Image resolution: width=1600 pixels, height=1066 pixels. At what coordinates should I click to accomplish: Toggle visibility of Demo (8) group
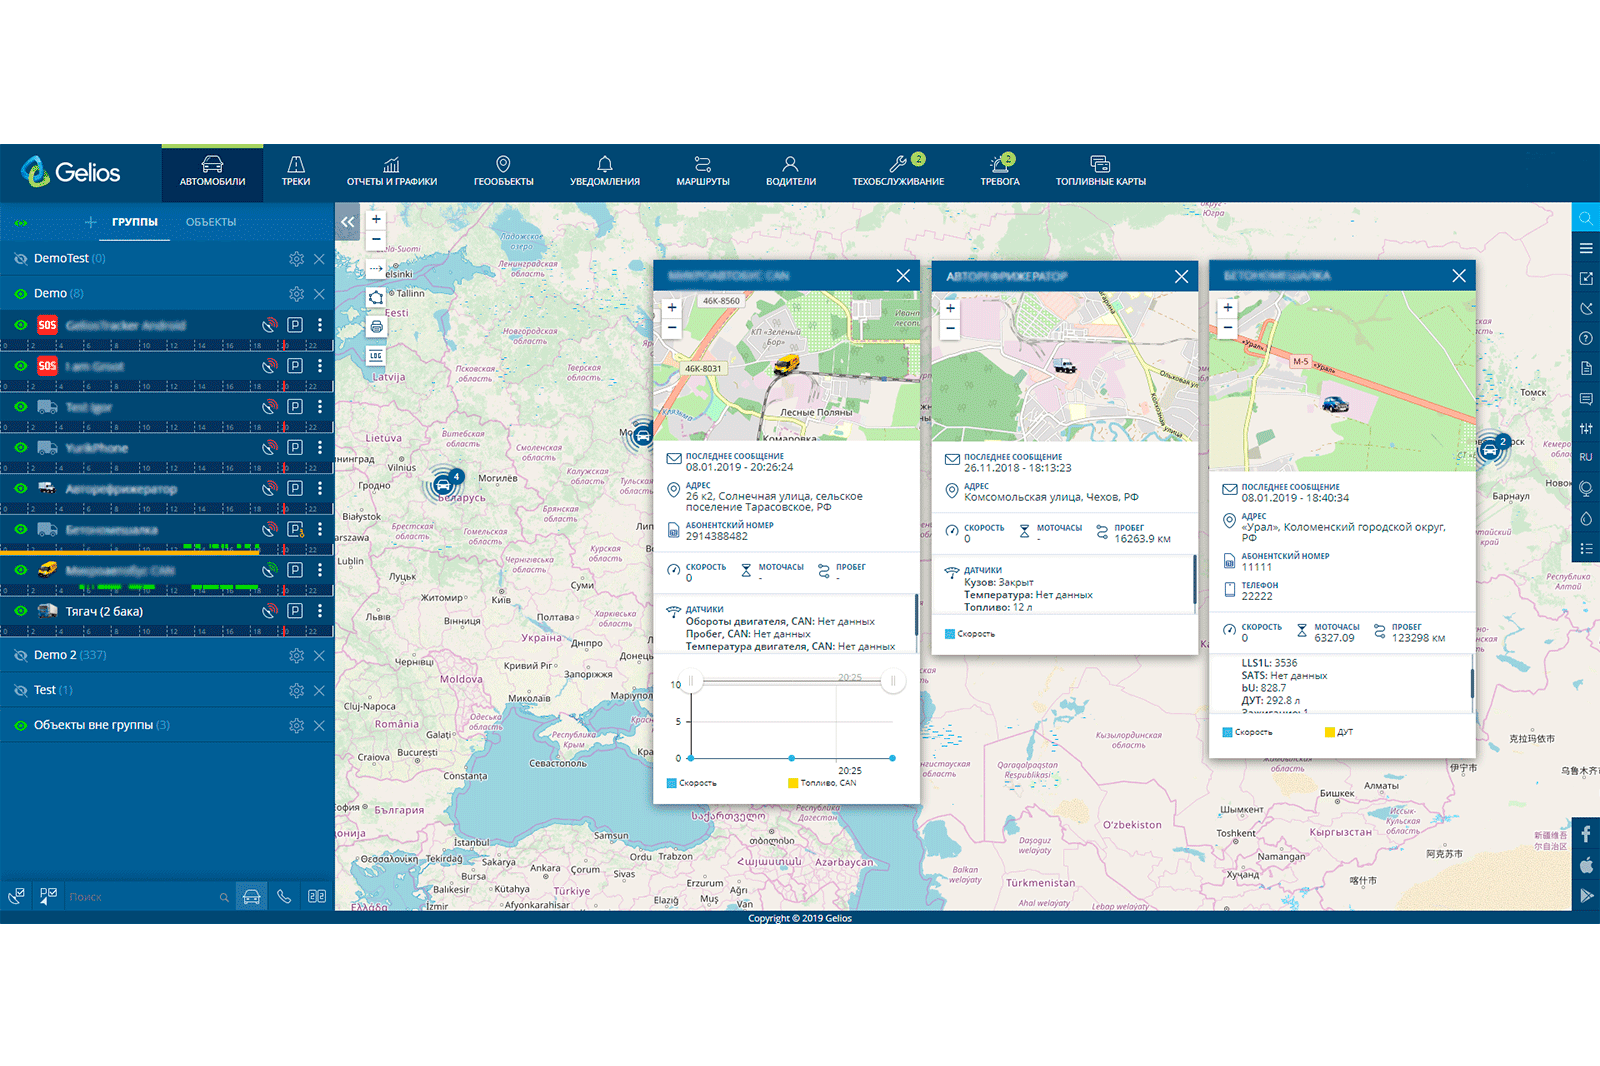click(20, 294)
